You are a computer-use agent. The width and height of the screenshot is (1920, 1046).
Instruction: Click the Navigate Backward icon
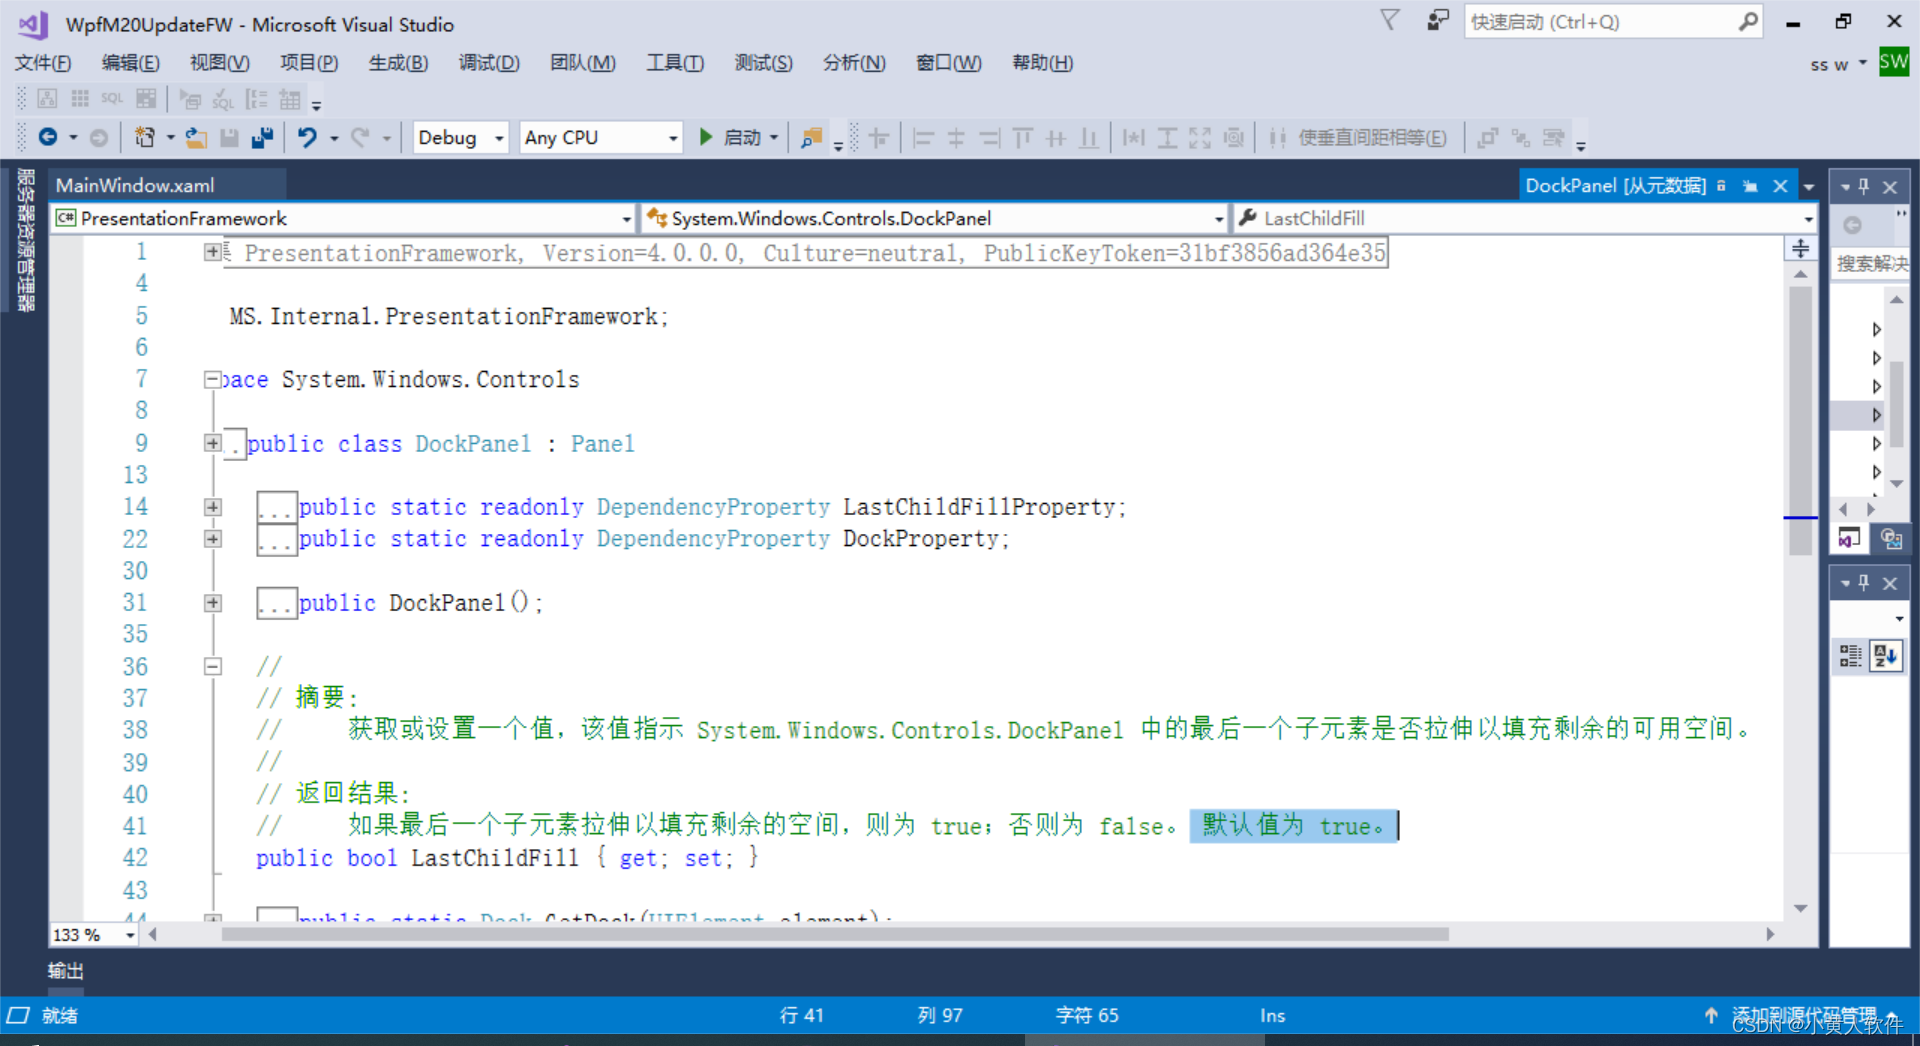tap(48, 137)
